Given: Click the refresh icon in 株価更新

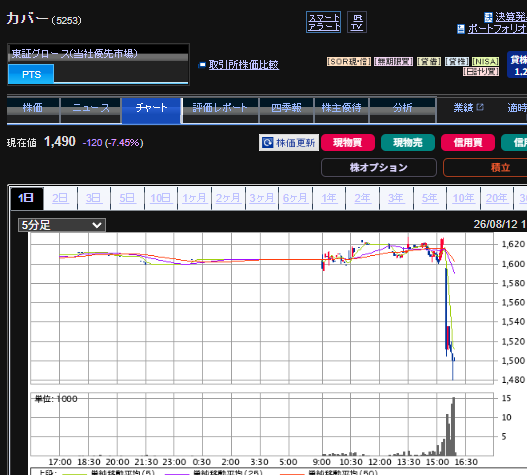Looking at the screenshot, I should (x=268, y=143).
